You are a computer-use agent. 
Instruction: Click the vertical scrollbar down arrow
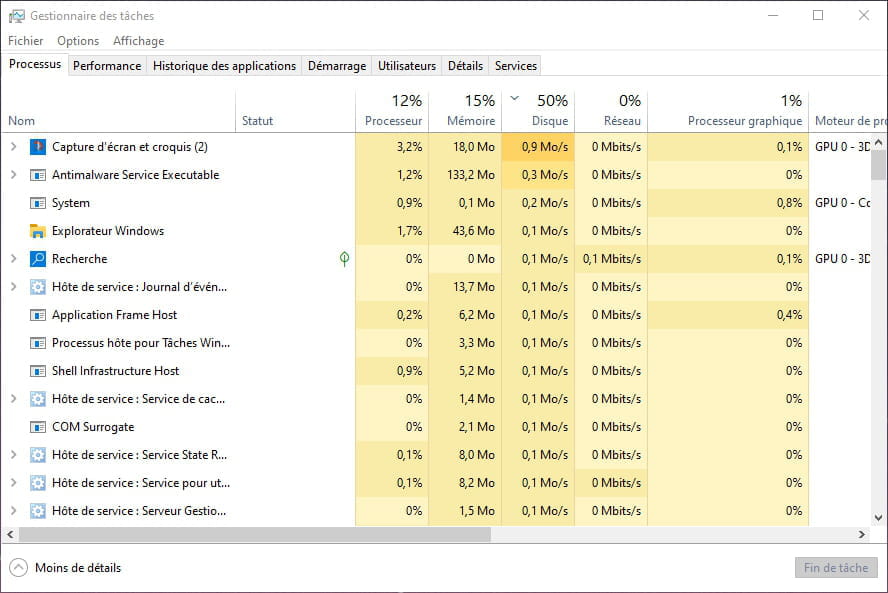(878, 518)
